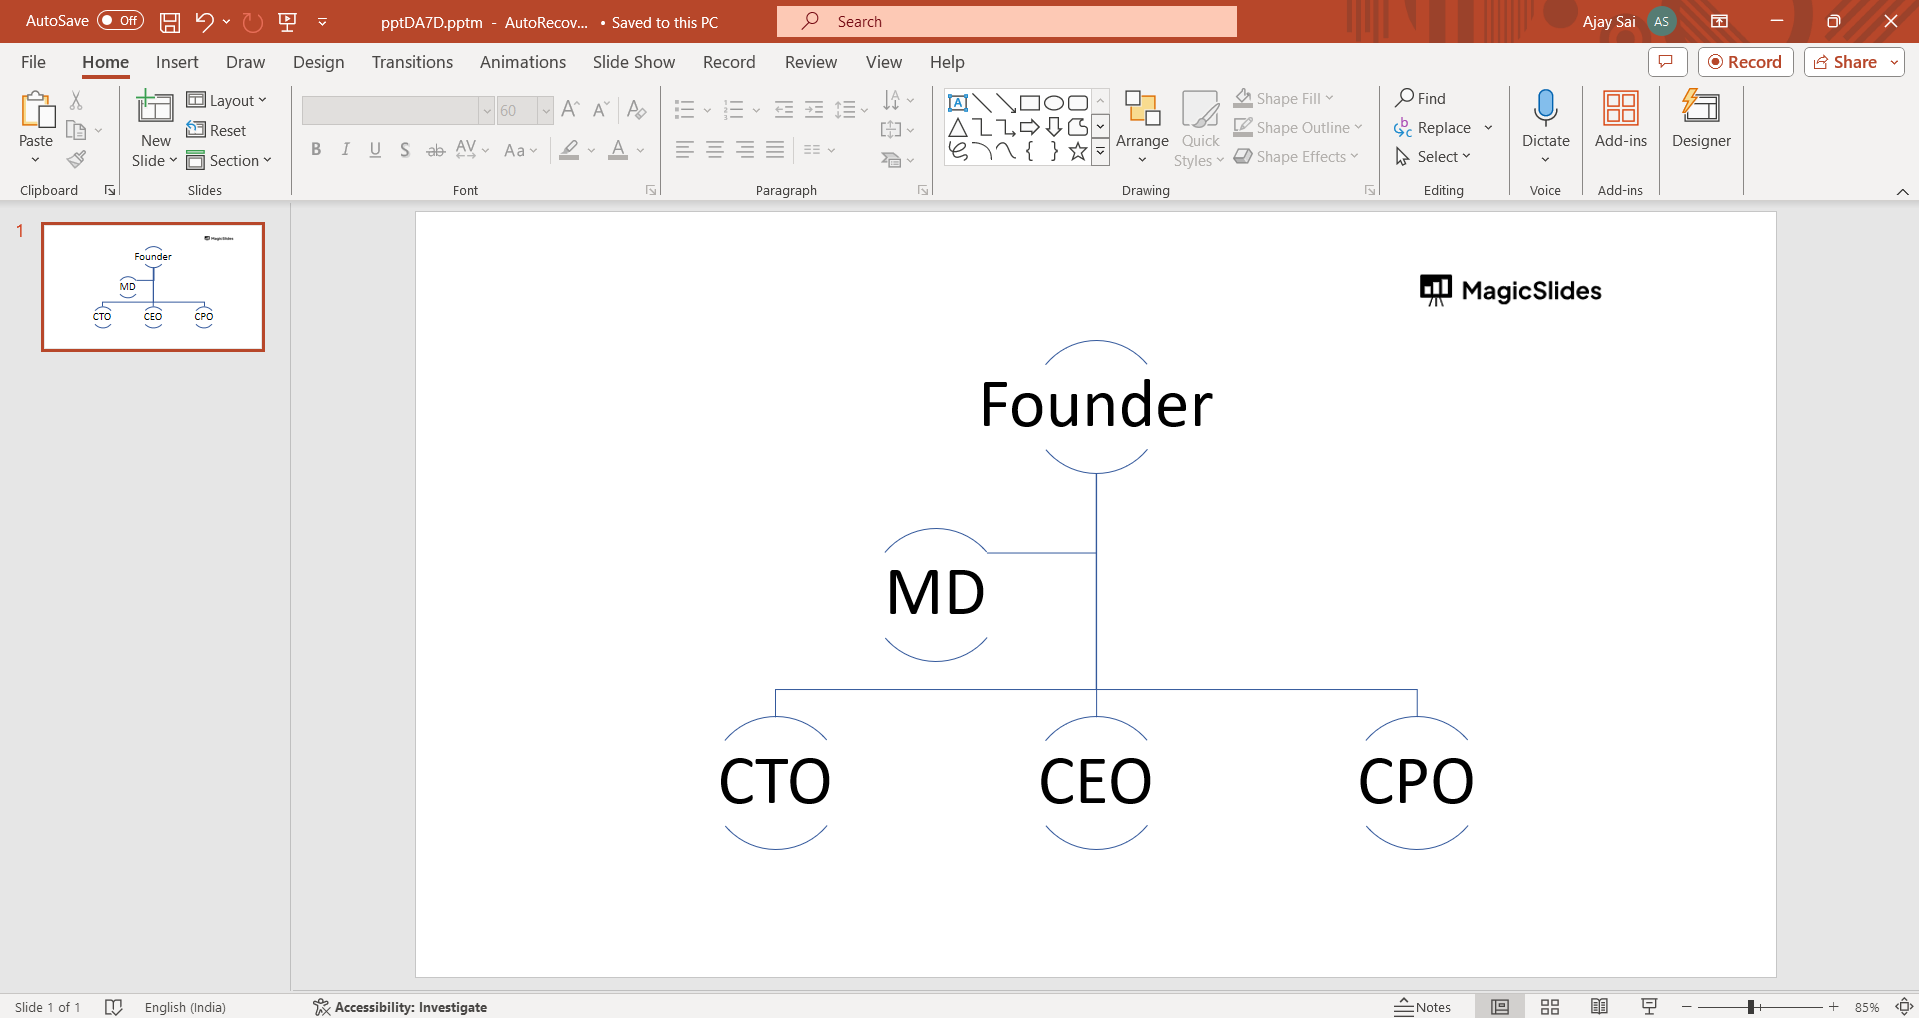
Task: Click the Strikethrough icon
Action: [x=436, y=150]
